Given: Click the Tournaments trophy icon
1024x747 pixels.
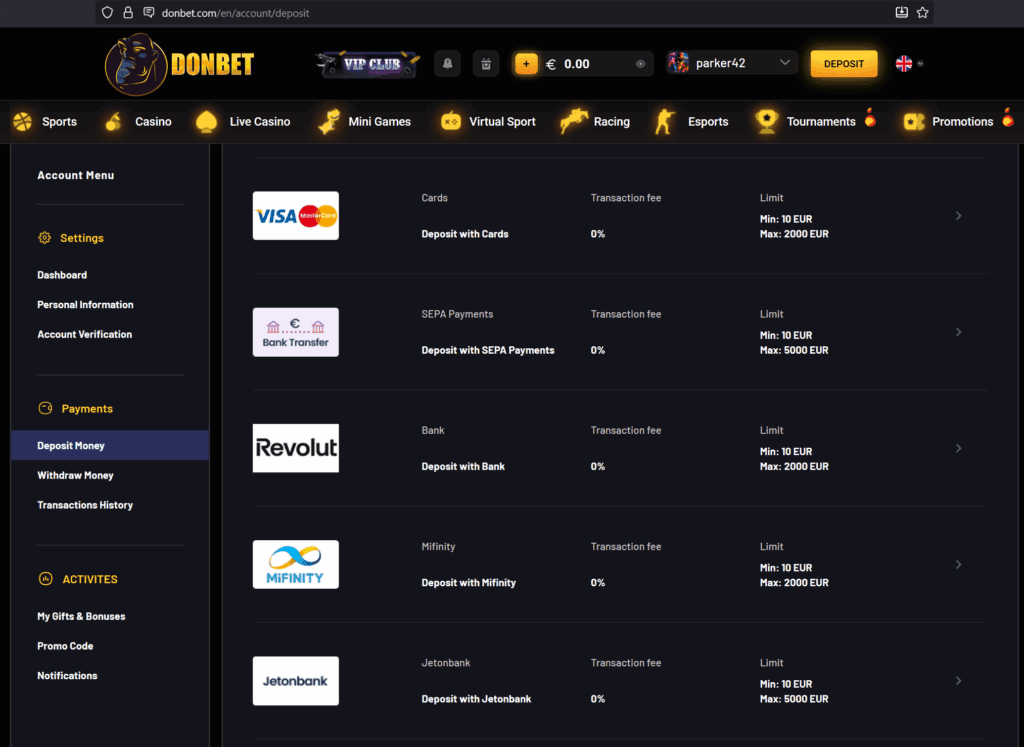Looking at the screenshot, I should pyautogui.click(x=767, y=121).
